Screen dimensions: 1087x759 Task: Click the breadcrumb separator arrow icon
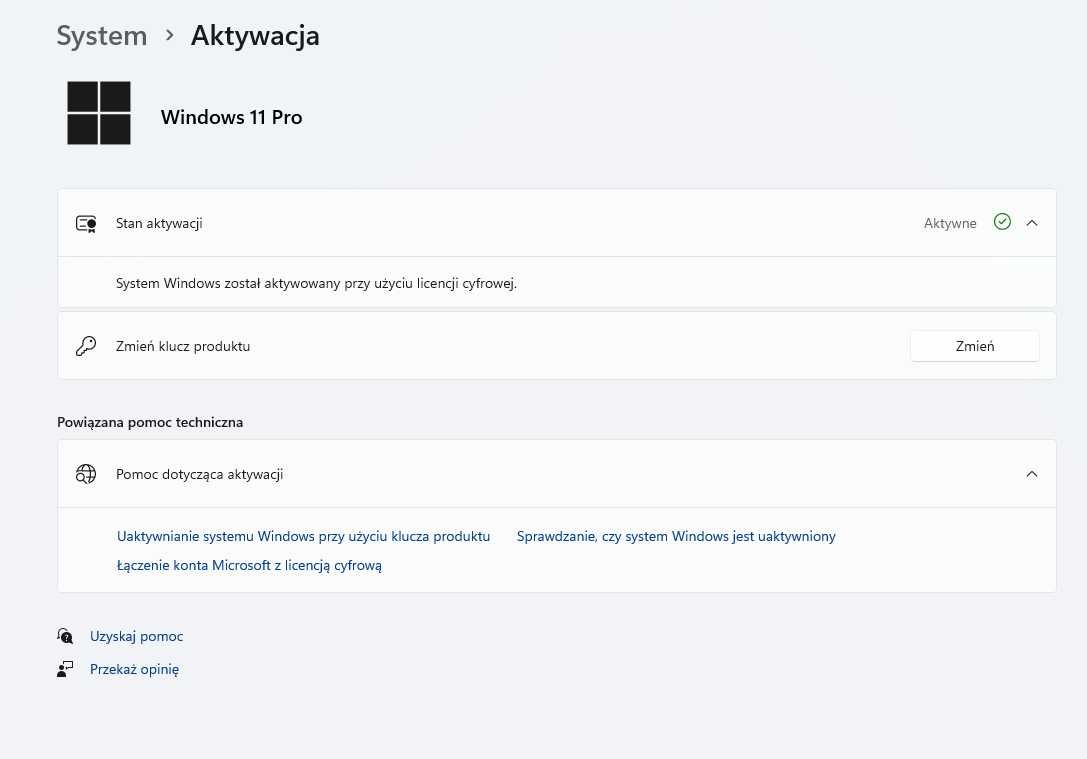tap(169, 35)
